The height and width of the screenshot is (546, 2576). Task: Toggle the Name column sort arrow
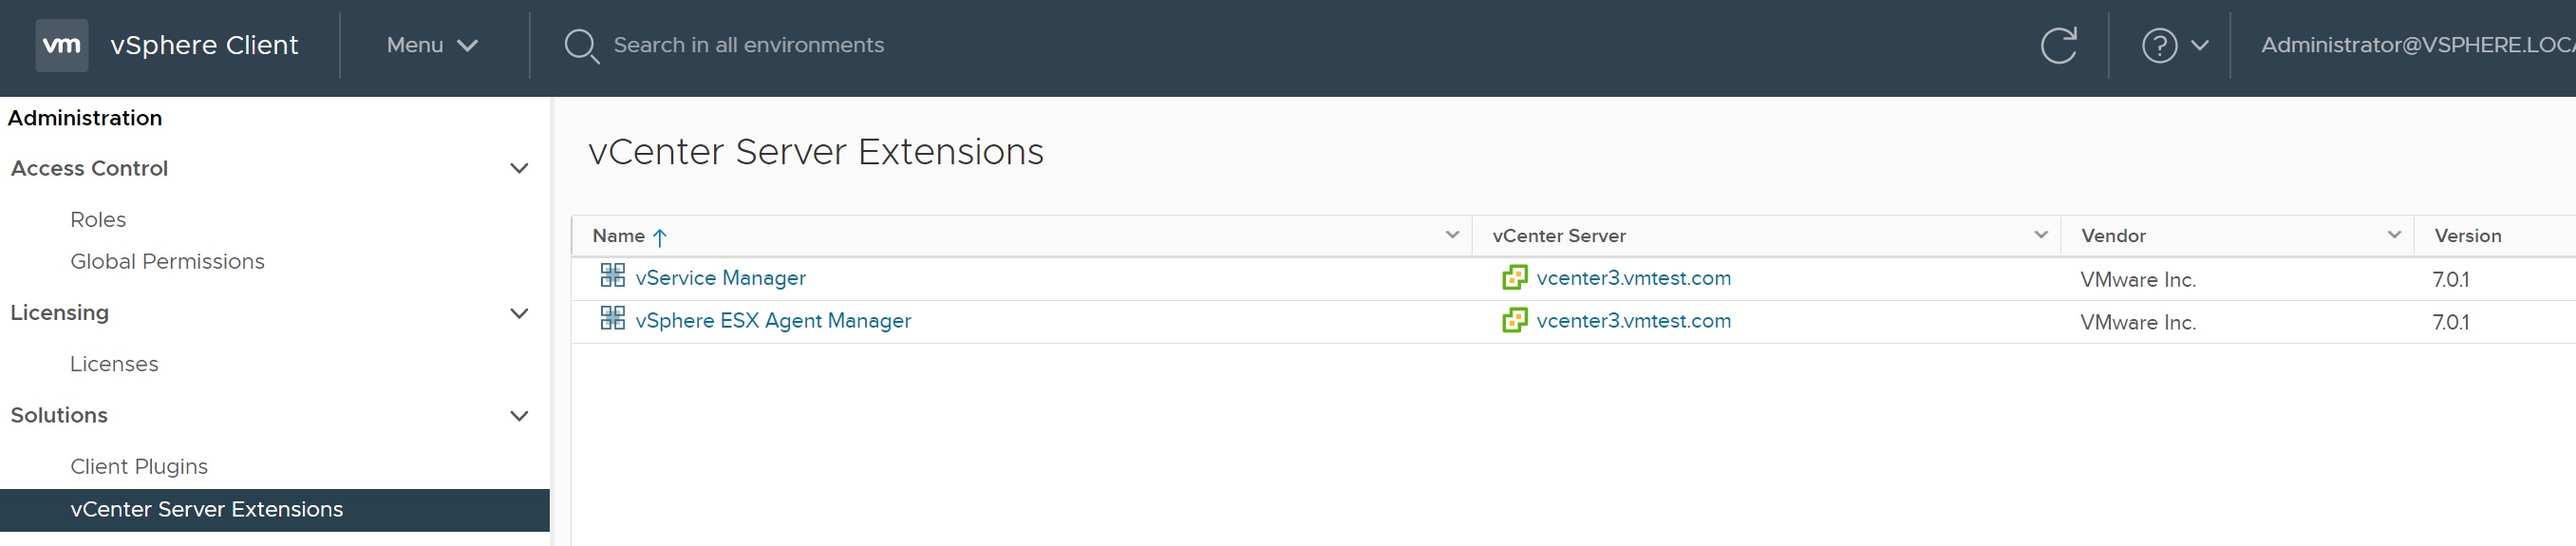click(659, 237)
